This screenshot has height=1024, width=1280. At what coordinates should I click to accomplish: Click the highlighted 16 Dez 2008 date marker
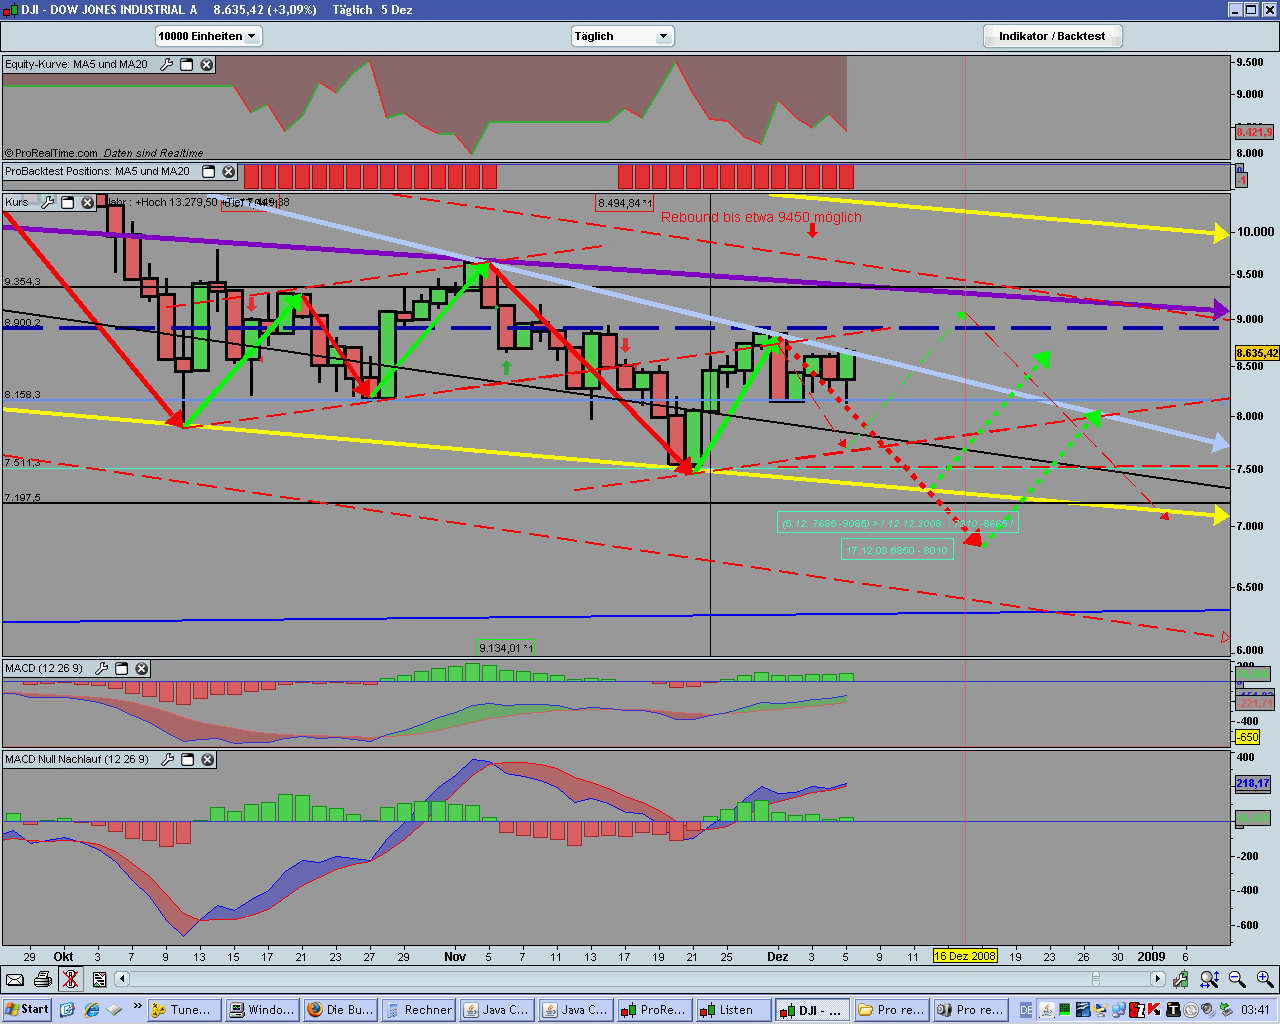[x=965, y=956]
